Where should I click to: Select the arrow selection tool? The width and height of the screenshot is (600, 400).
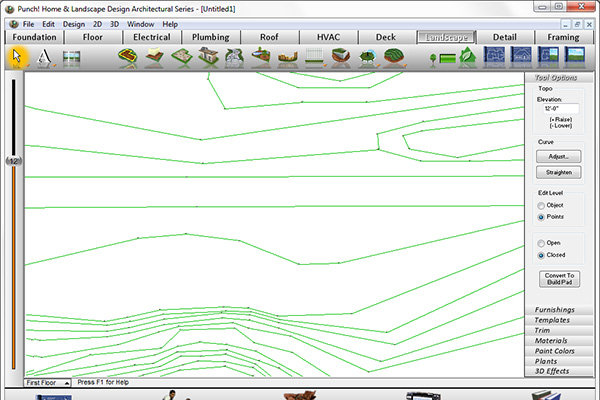[17, 57]
